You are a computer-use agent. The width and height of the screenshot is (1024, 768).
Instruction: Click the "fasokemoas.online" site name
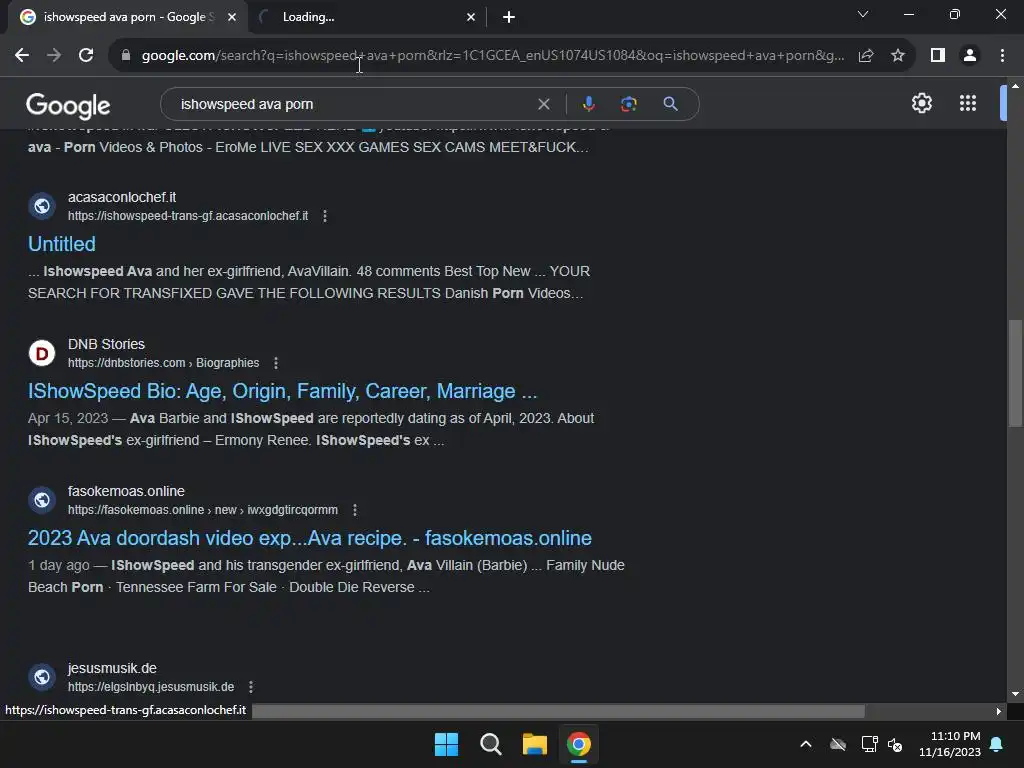tap(126, 491)
